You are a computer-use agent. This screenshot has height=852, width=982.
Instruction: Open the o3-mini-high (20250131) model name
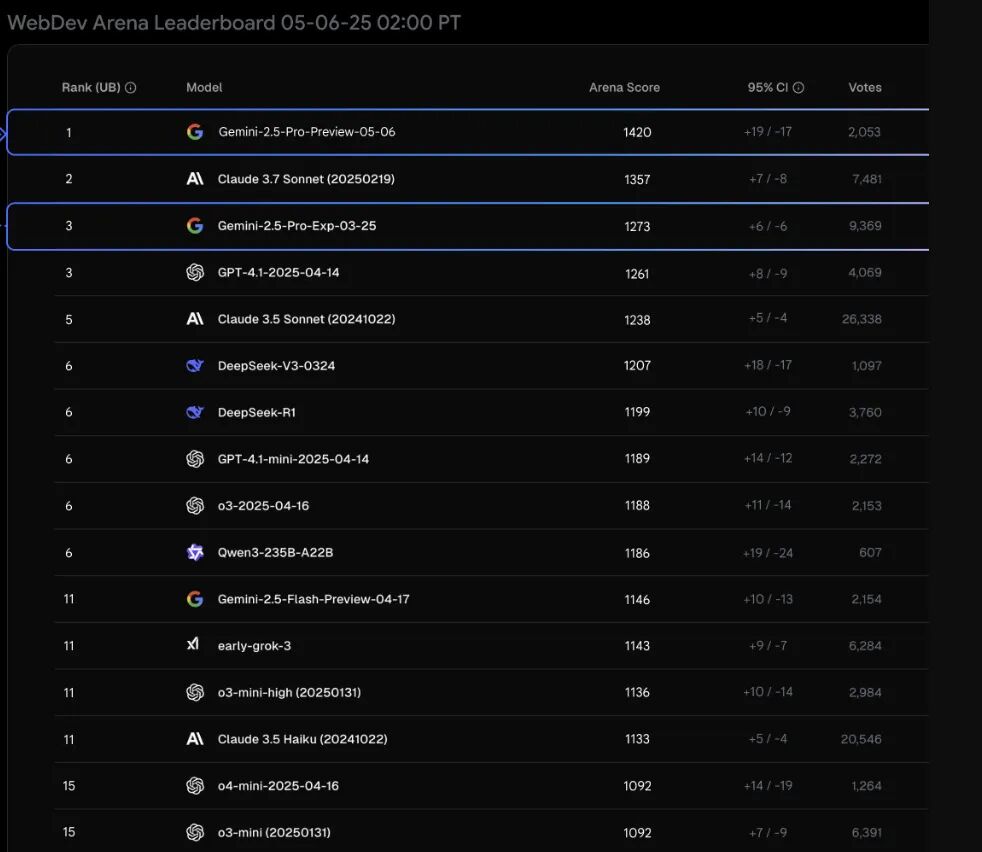tap(289, 692)
